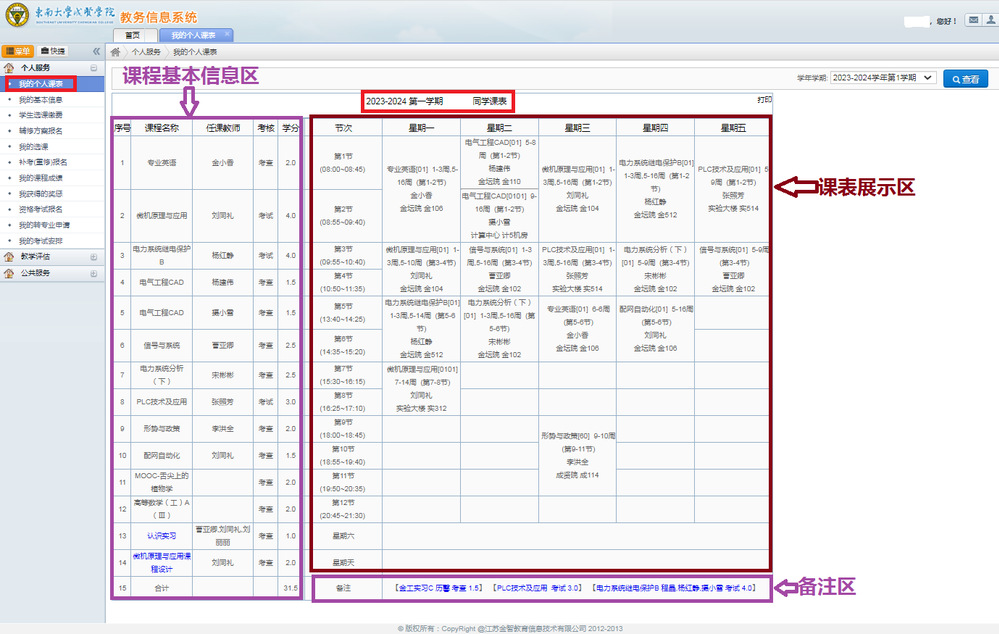
Task: Select 我的选课 in the sidebar
Action: tap(33, 147)
